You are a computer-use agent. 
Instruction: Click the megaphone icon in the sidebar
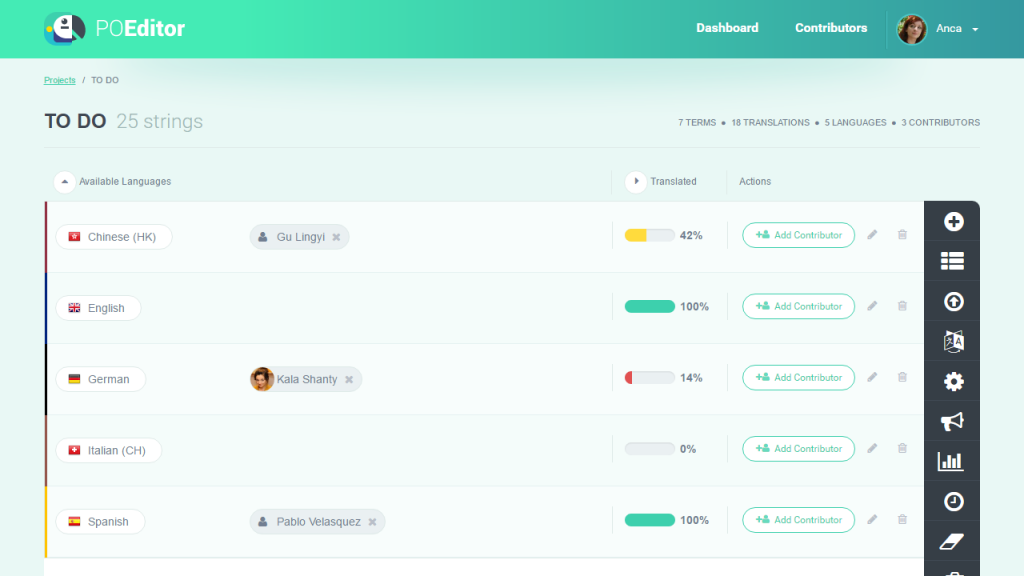[x=953, y=421]
